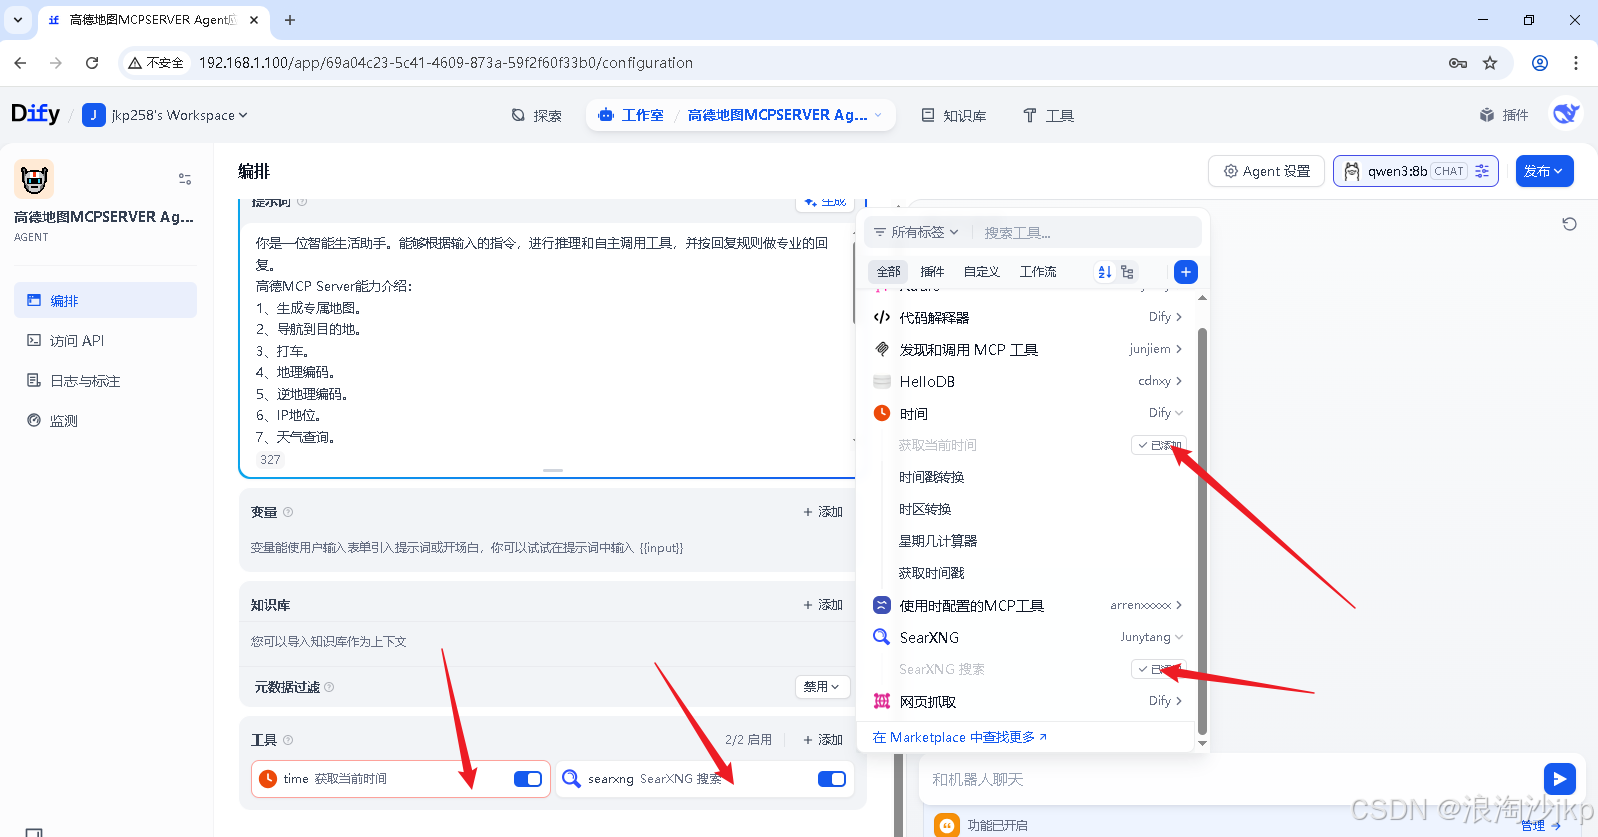
Task: Click the 工具 help question icon
Action: coord(288,740)
